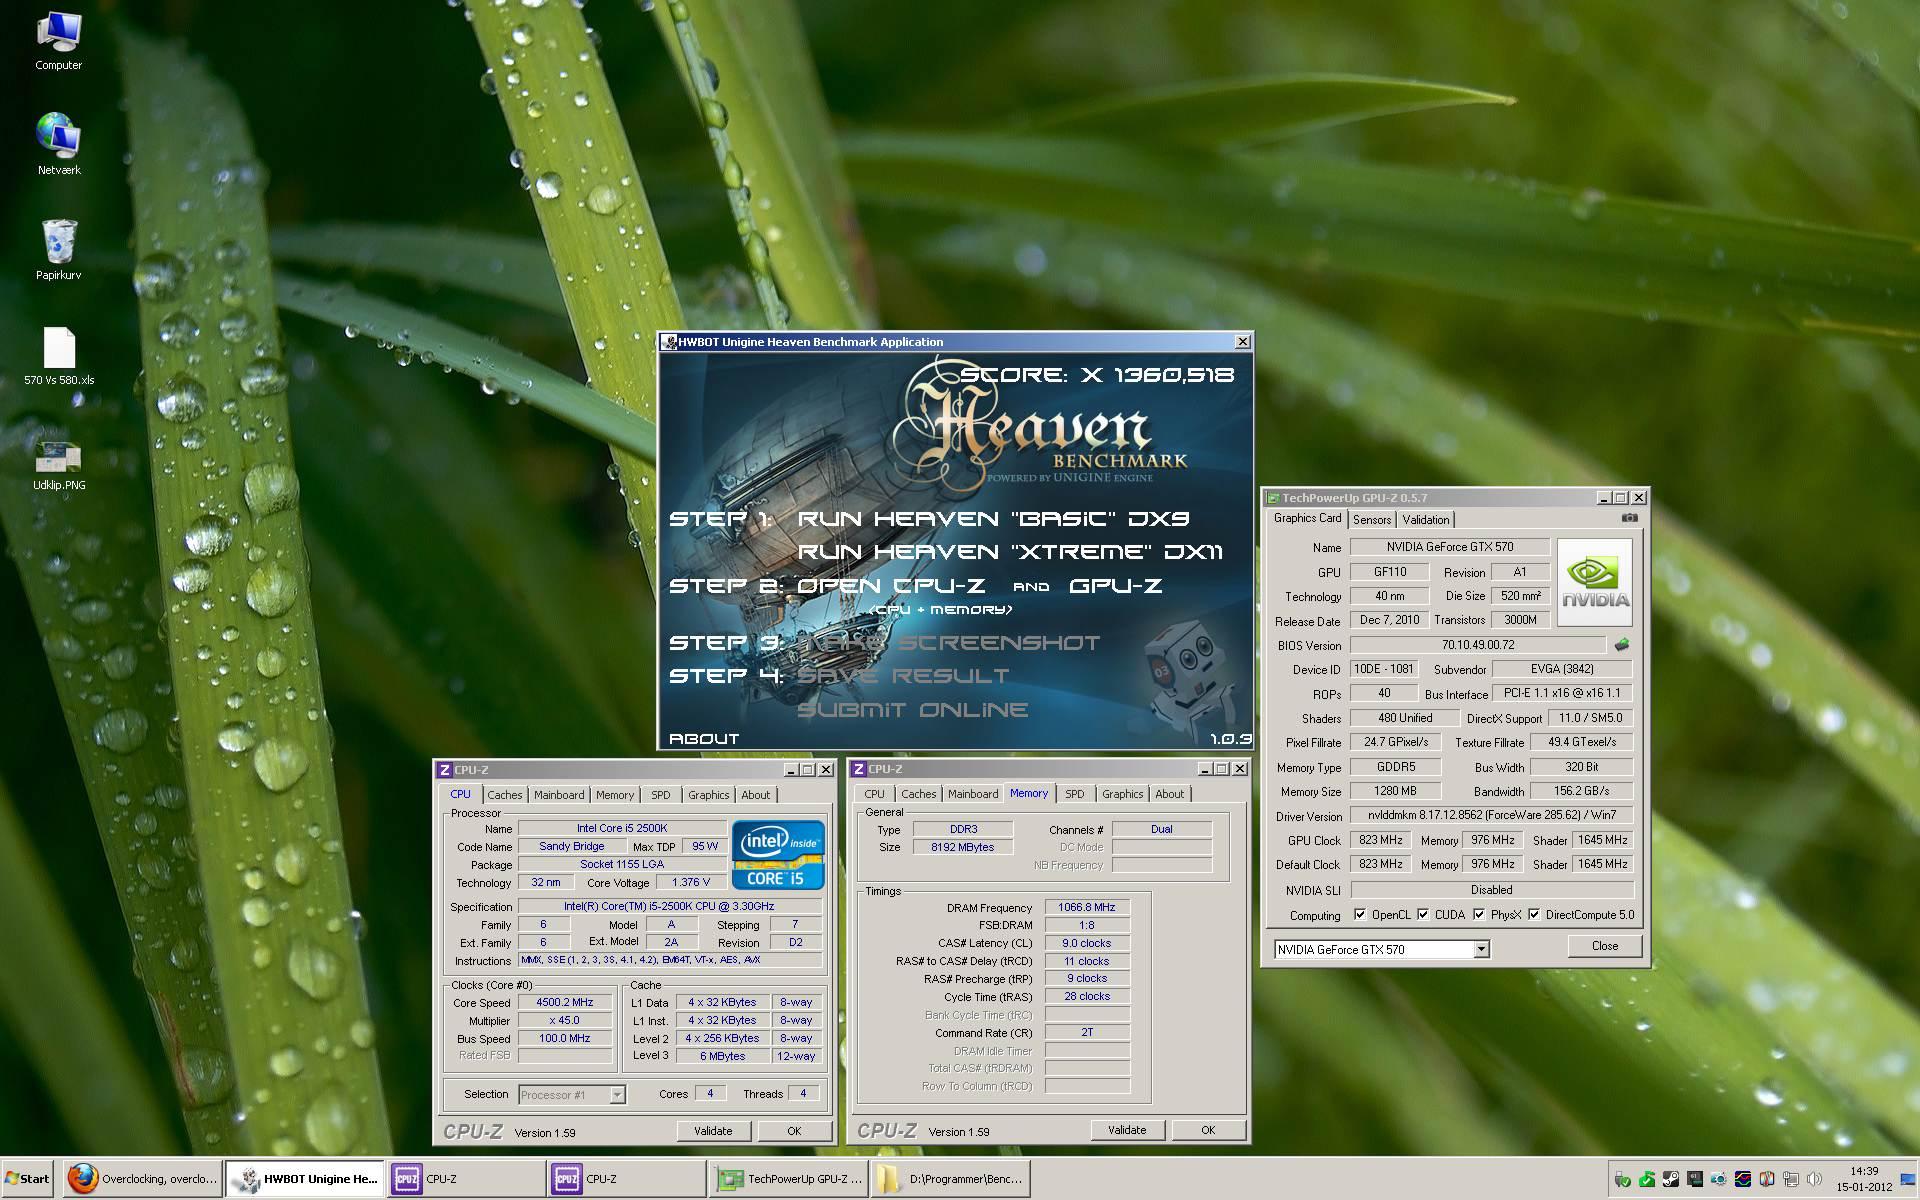Click the Show Desktop button at taskbar edge
The width and height of the screenshot is (1920, 1200).
click(x=1908, y=1180)
